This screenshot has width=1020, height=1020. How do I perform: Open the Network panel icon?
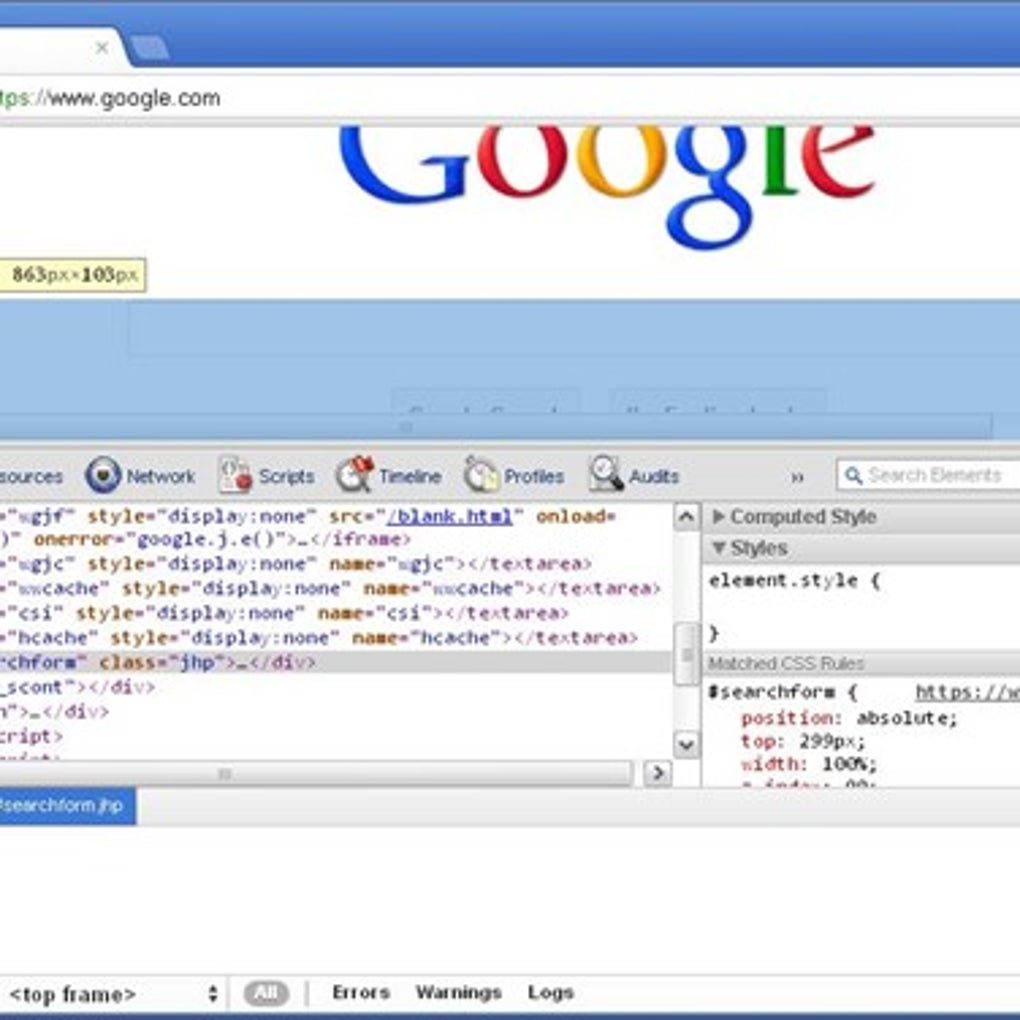(x=103, y=475)
